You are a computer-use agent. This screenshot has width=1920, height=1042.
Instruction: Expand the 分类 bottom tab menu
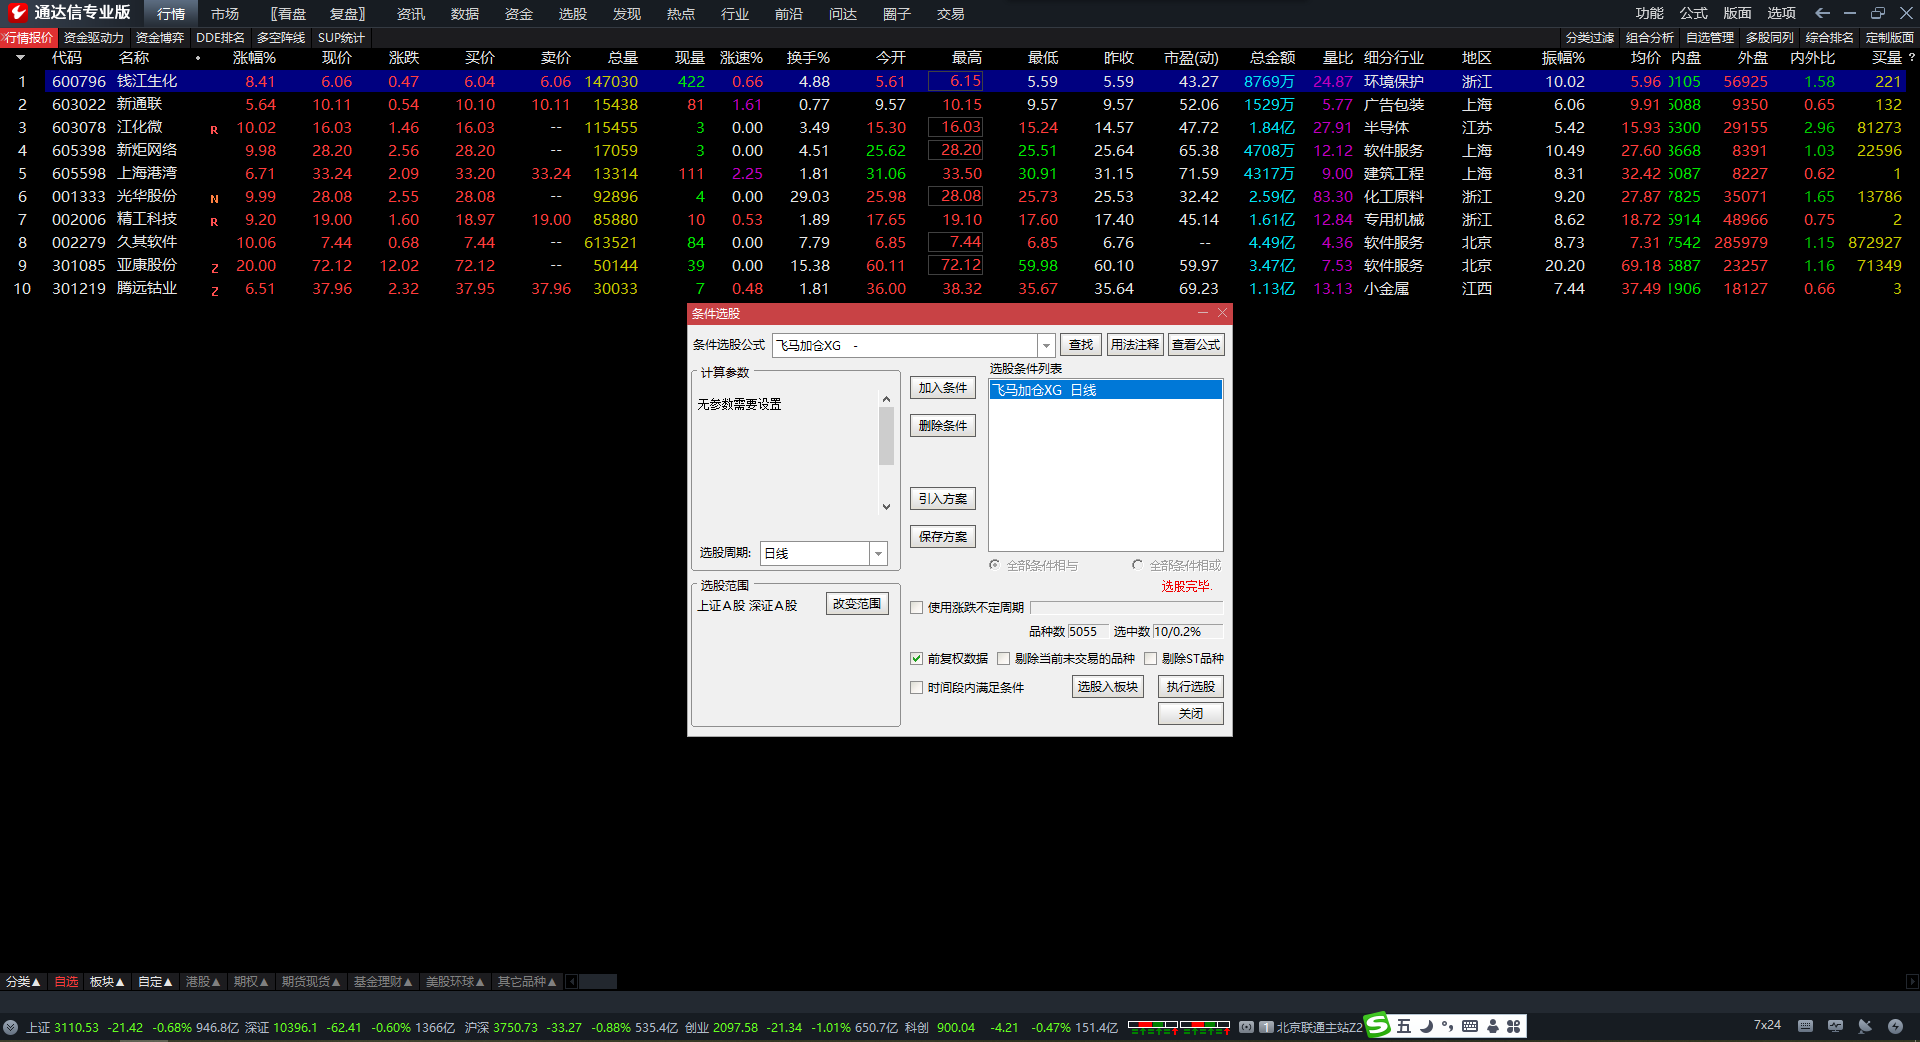point(23,982)
